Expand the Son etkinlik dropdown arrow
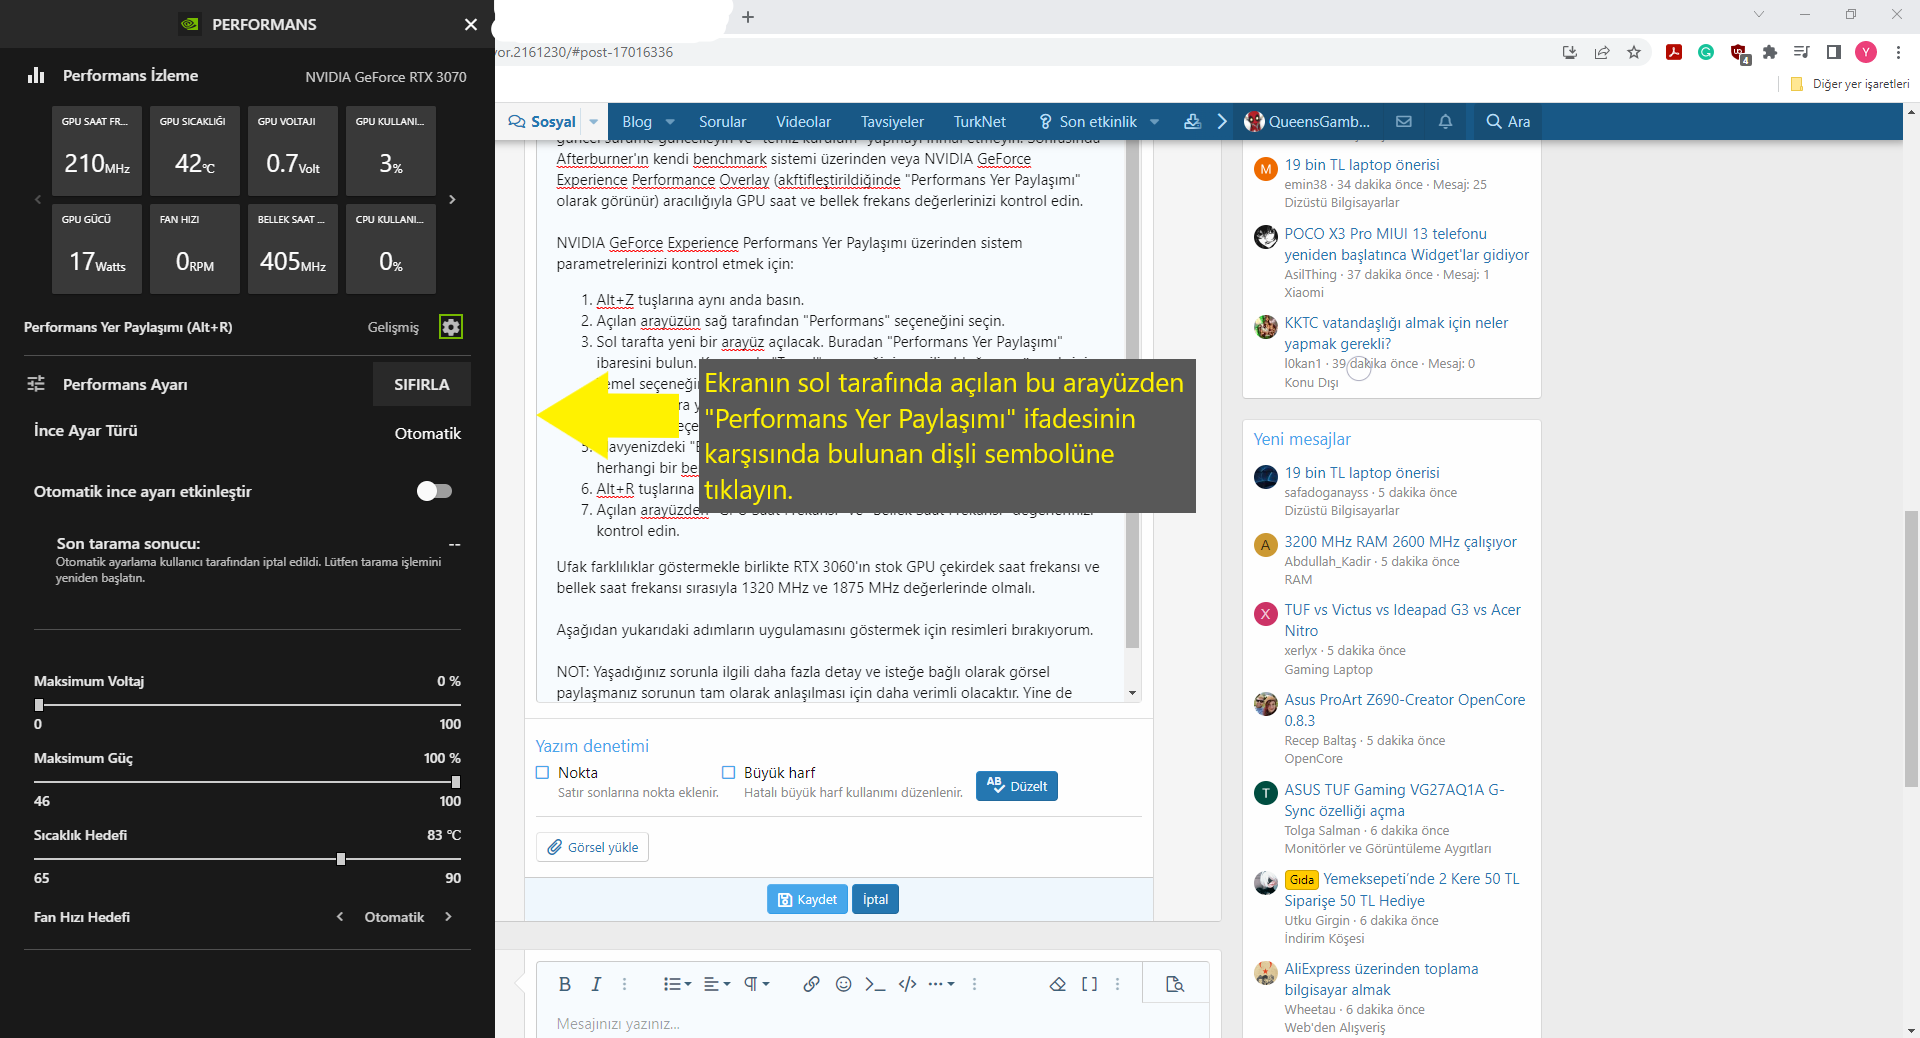Image resolution: width=1920 pixels, height=1038 pixels. [x=1154, y=121]
